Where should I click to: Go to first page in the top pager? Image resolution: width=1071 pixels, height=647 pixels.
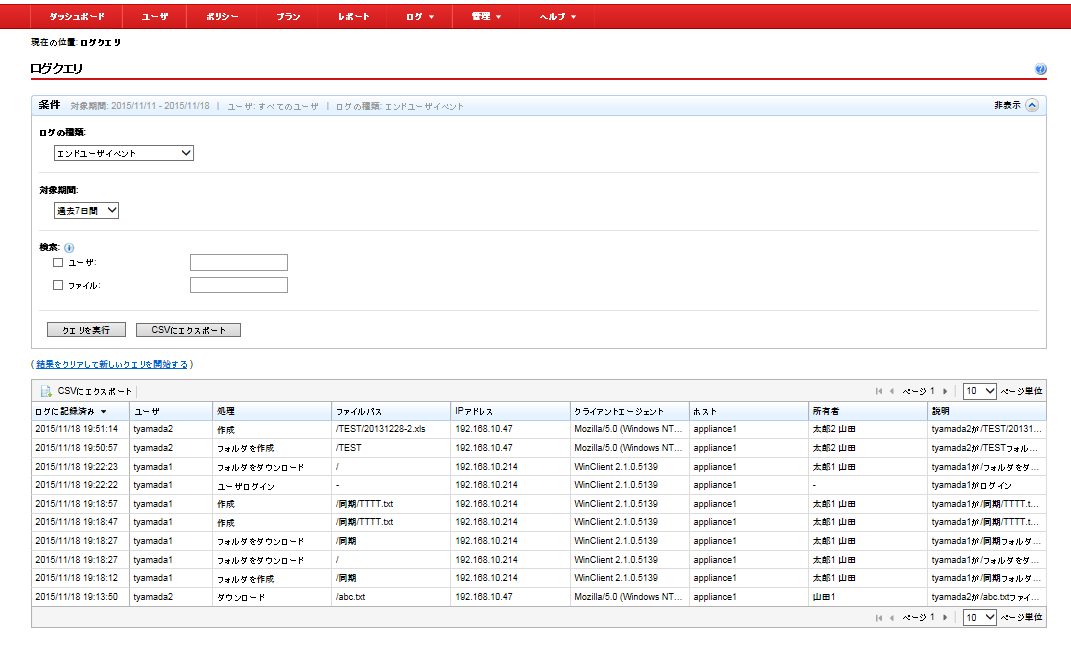coord(878,391)
